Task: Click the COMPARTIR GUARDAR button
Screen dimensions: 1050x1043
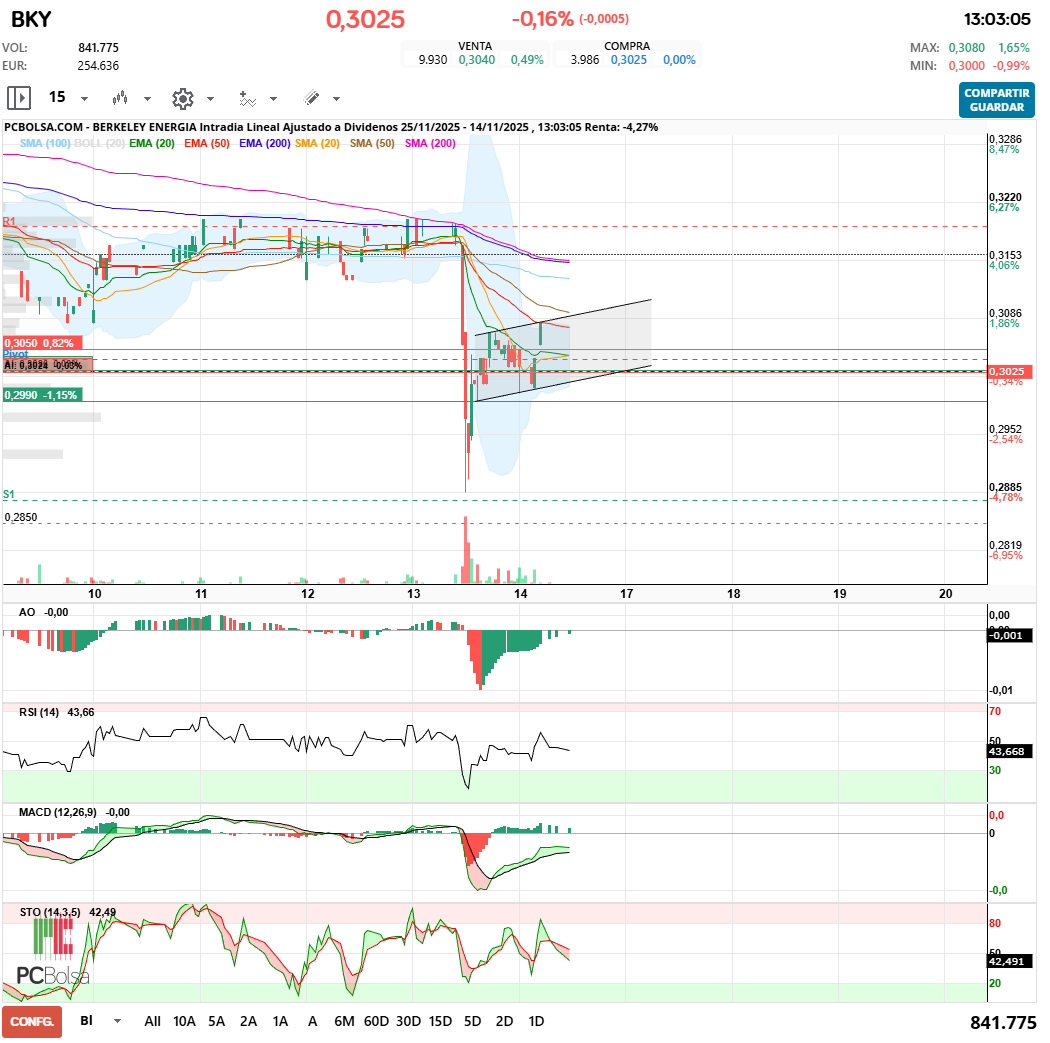Action: [996, 100]
